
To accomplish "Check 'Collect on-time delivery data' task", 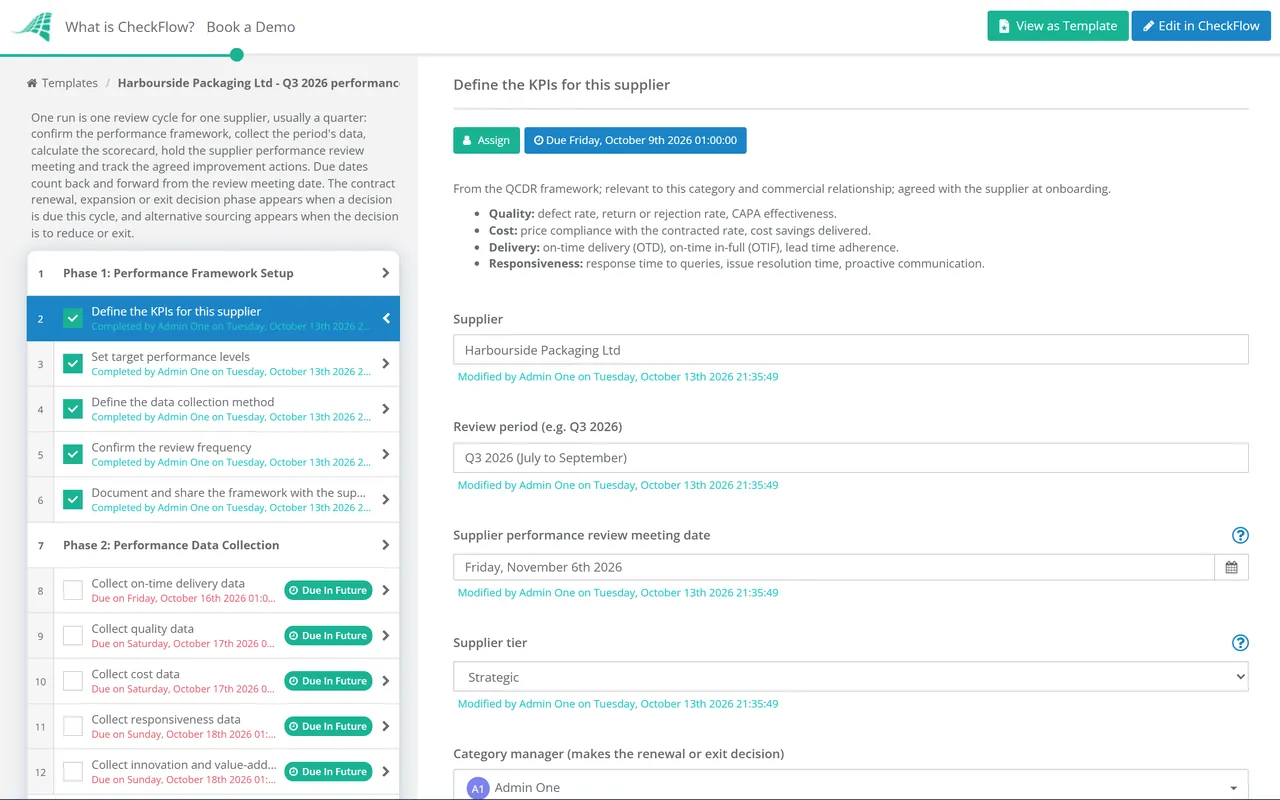I will tap(73, 590).
